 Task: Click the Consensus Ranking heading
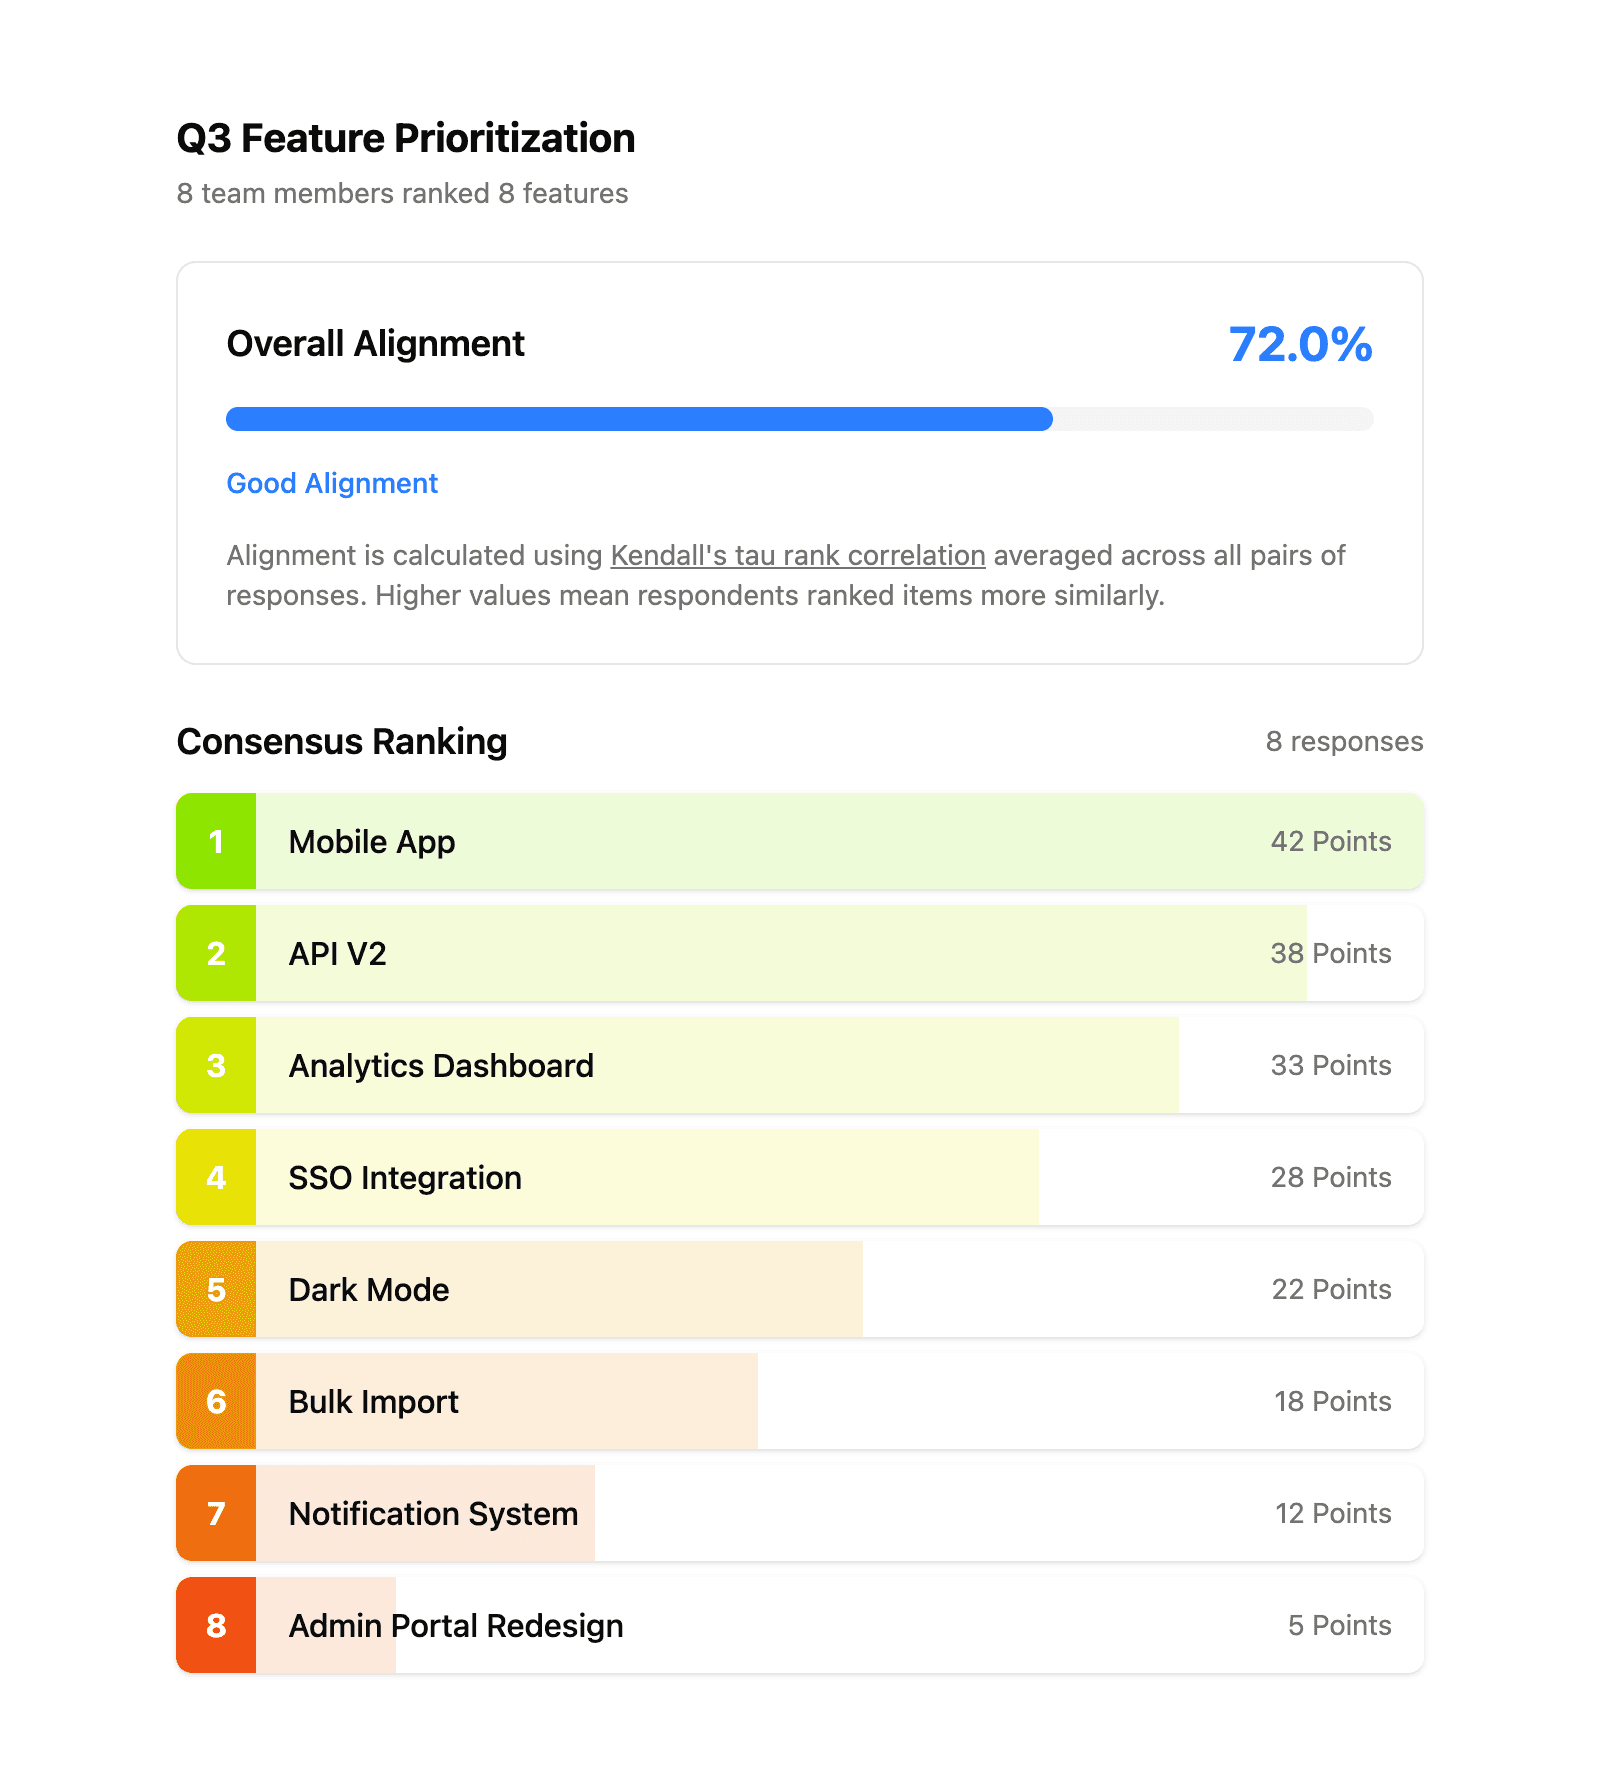(x=342, y=741)
